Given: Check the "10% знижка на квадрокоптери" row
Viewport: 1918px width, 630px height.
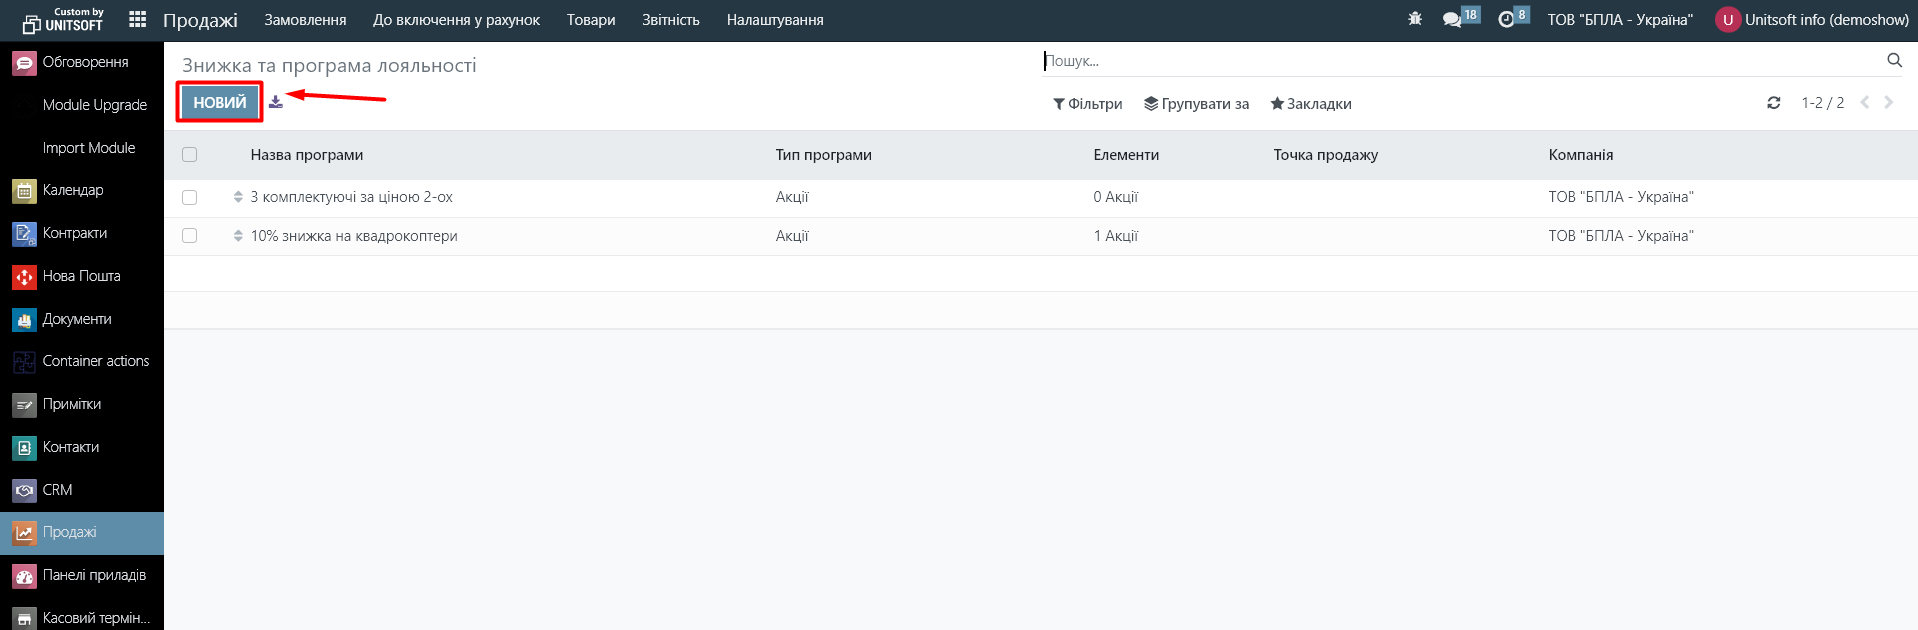Looking at the screenshot, I should coord(190,236).
